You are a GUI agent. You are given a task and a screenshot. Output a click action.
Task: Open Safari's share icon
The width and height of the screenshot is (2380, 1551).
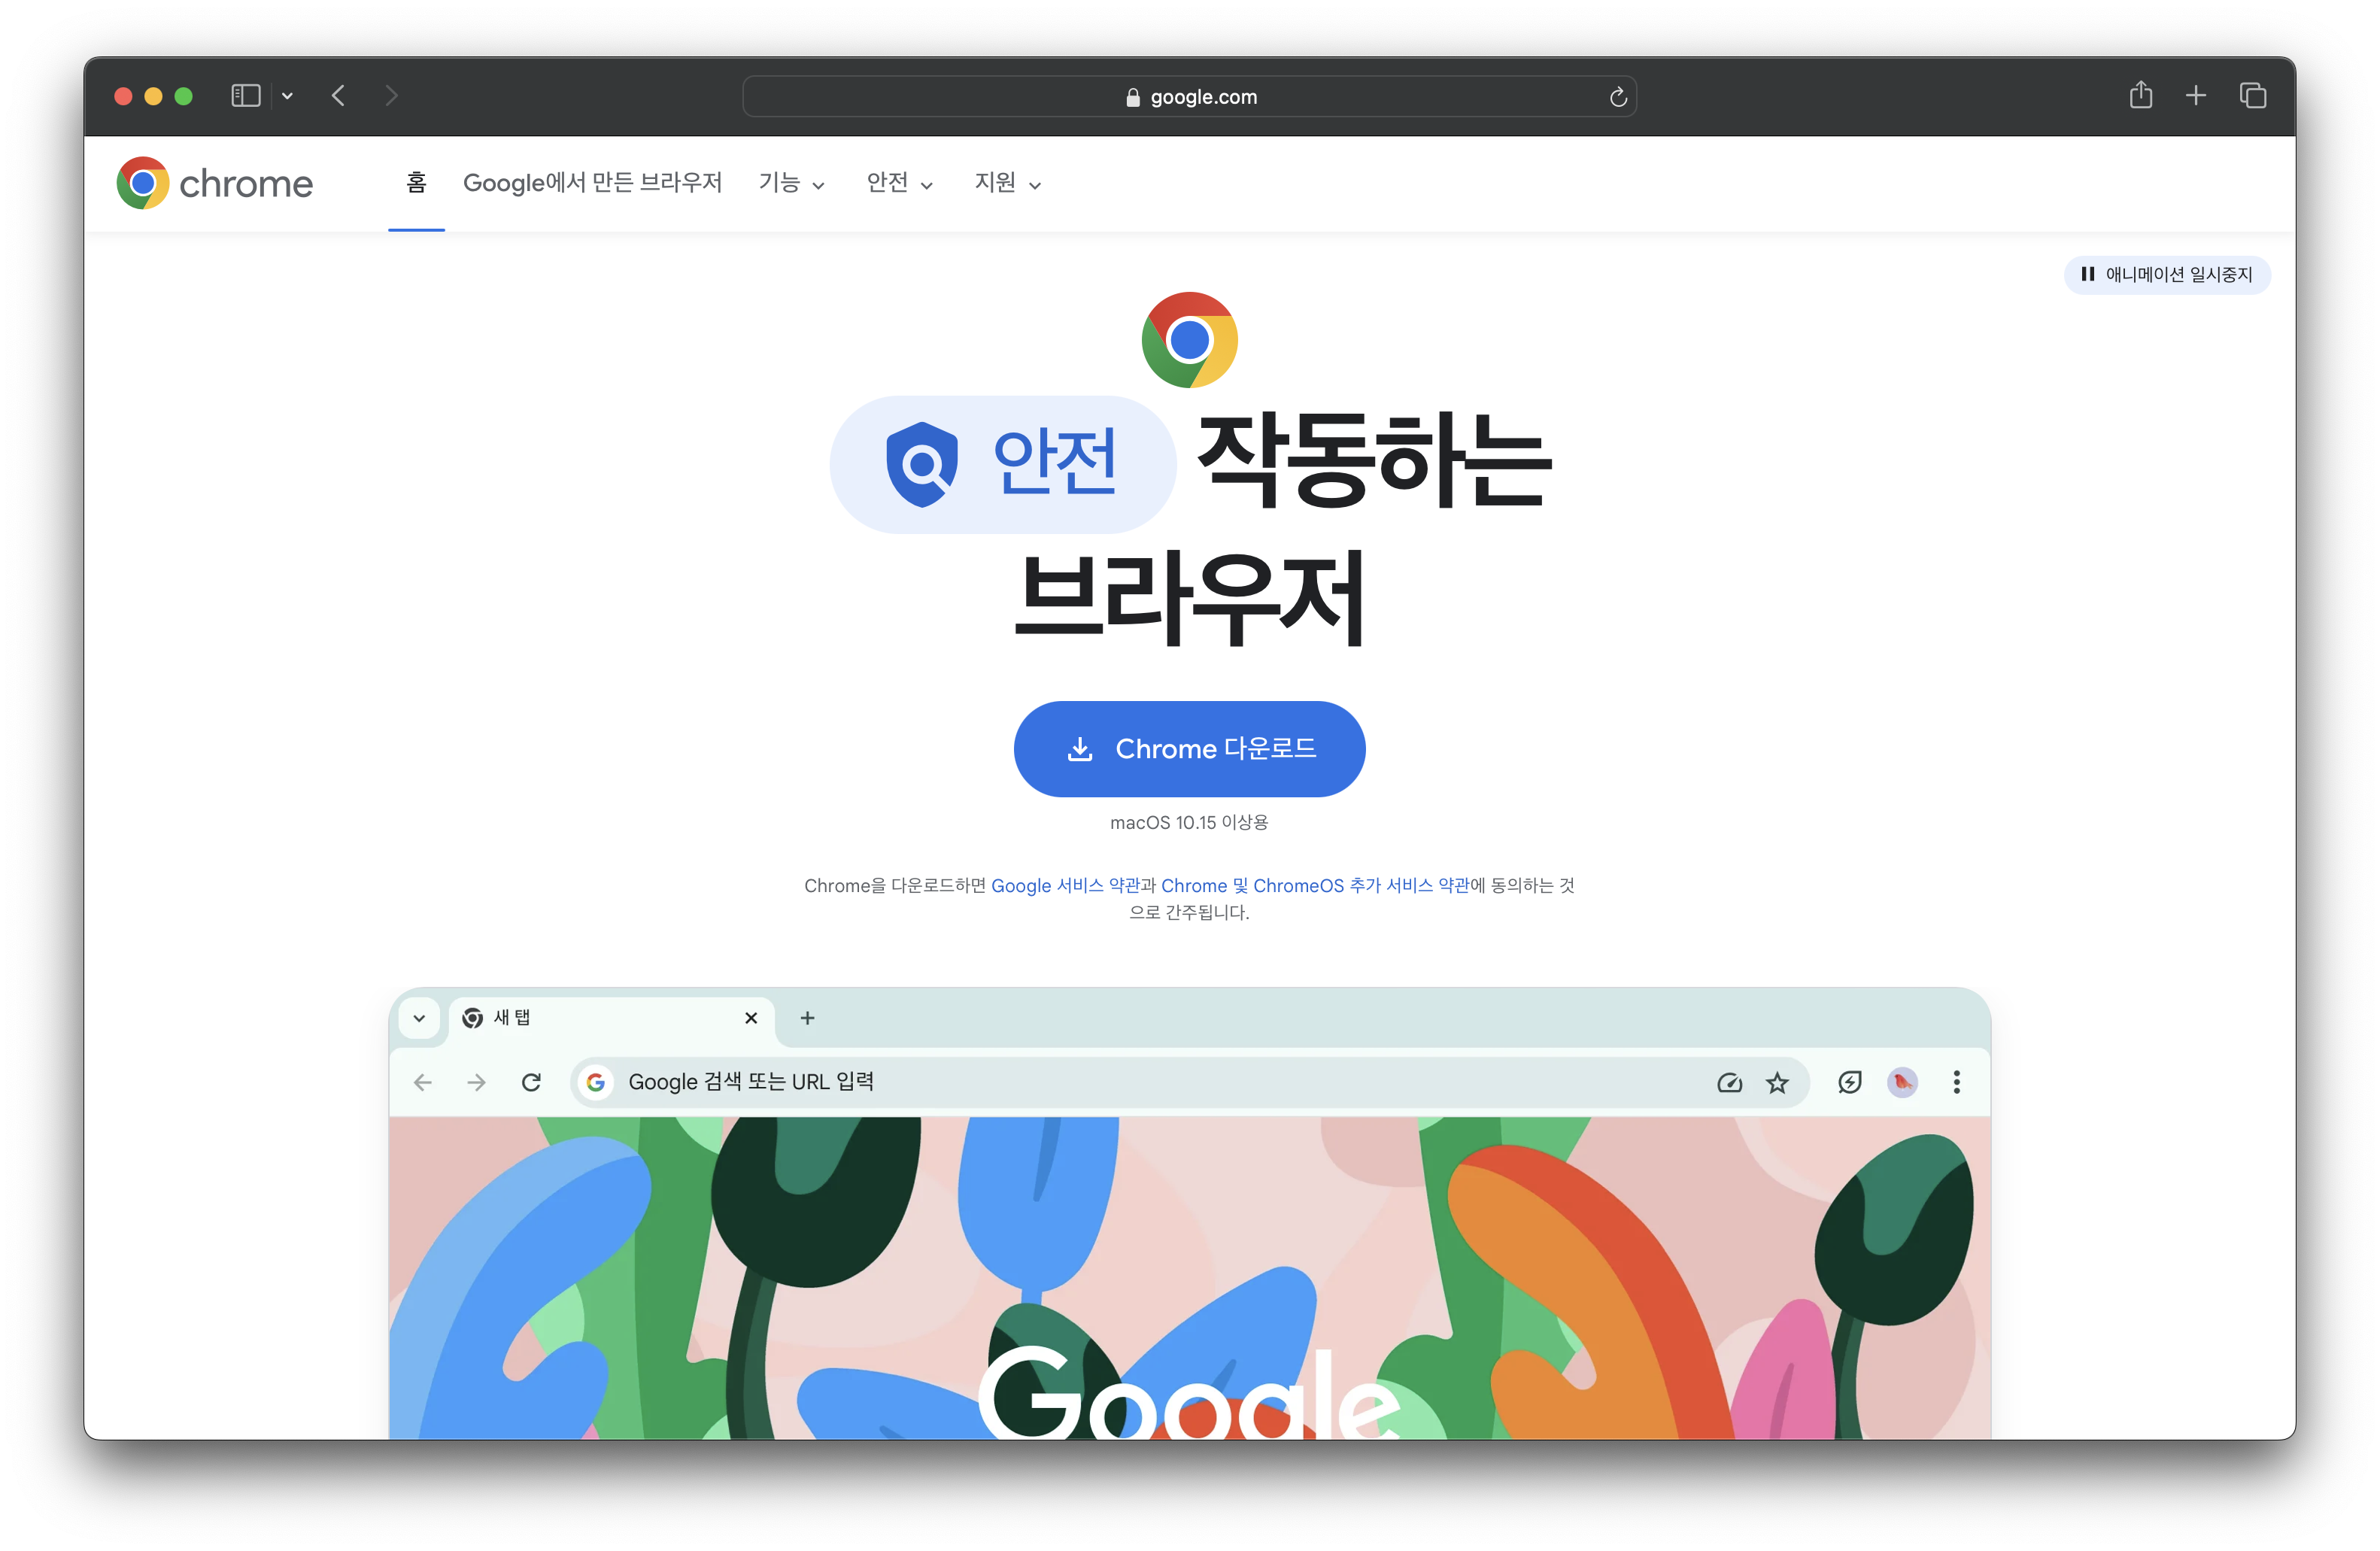pyautogui.click(x=2140, y=95)
